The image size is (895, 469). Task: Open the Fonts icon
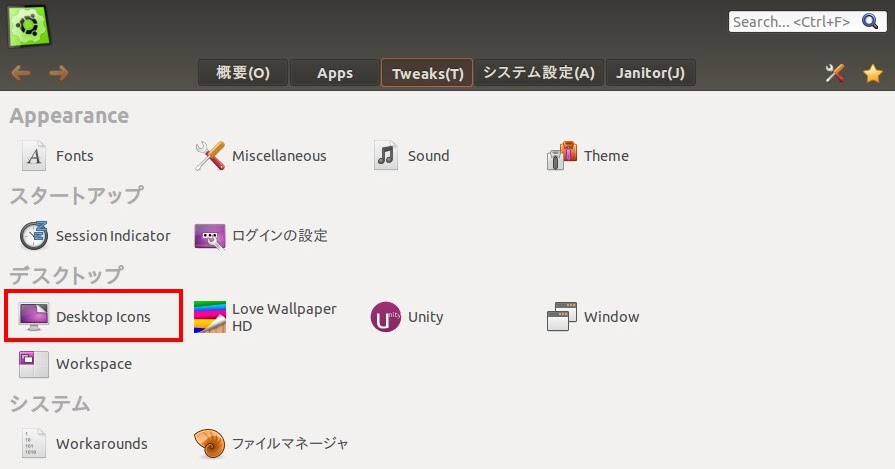click(x=34, y=156)
